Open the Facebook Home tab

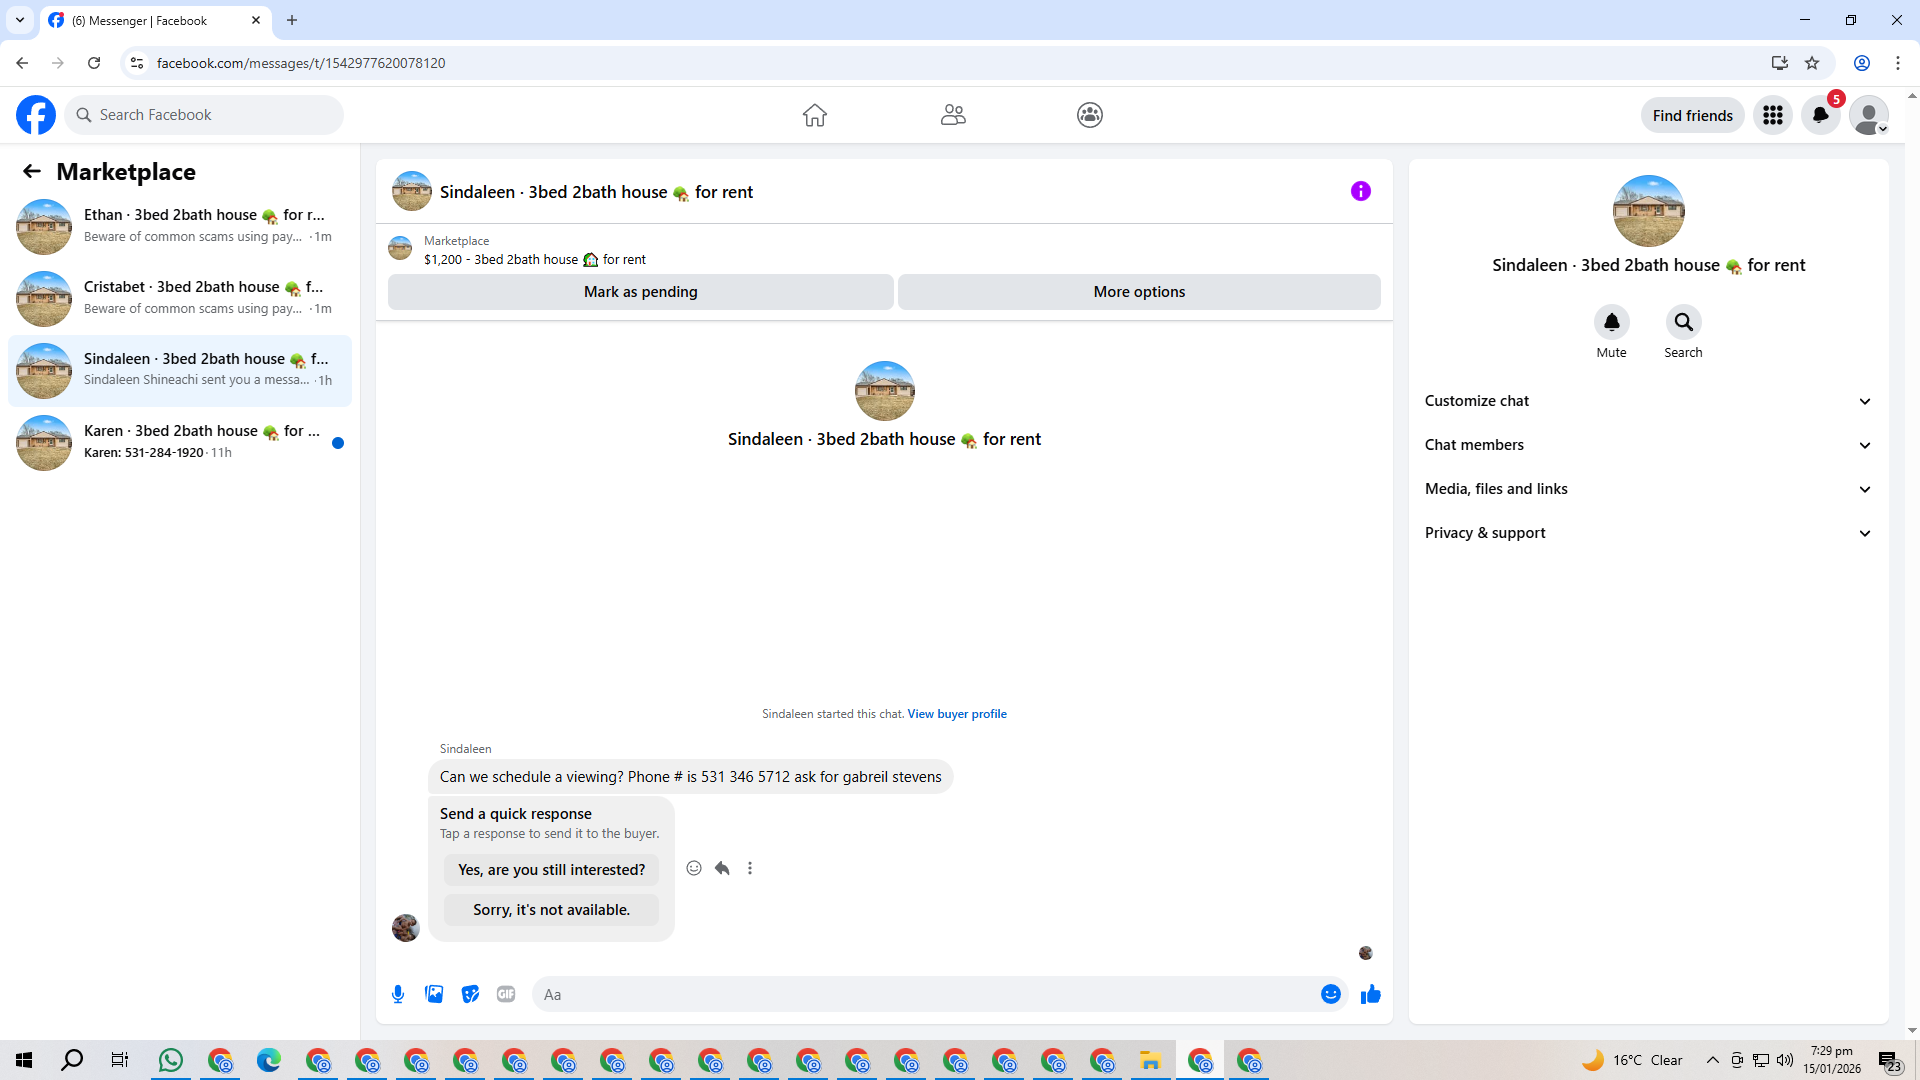(814, 115)
